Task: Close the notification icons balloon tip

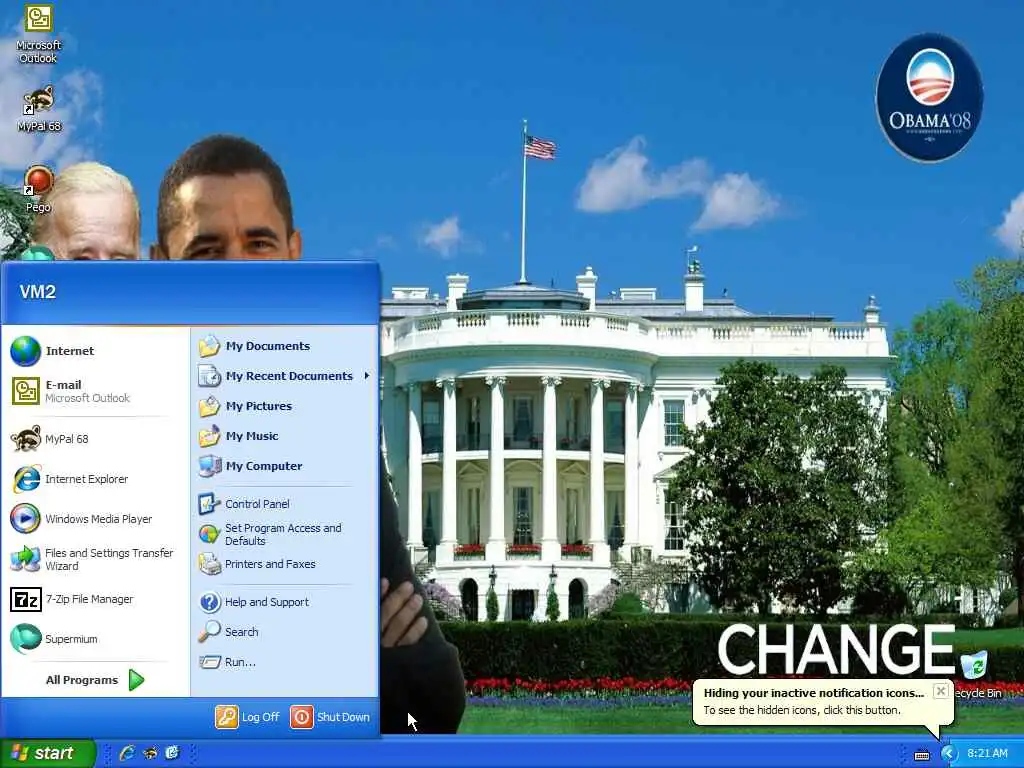Action: [x=940, y=691]
